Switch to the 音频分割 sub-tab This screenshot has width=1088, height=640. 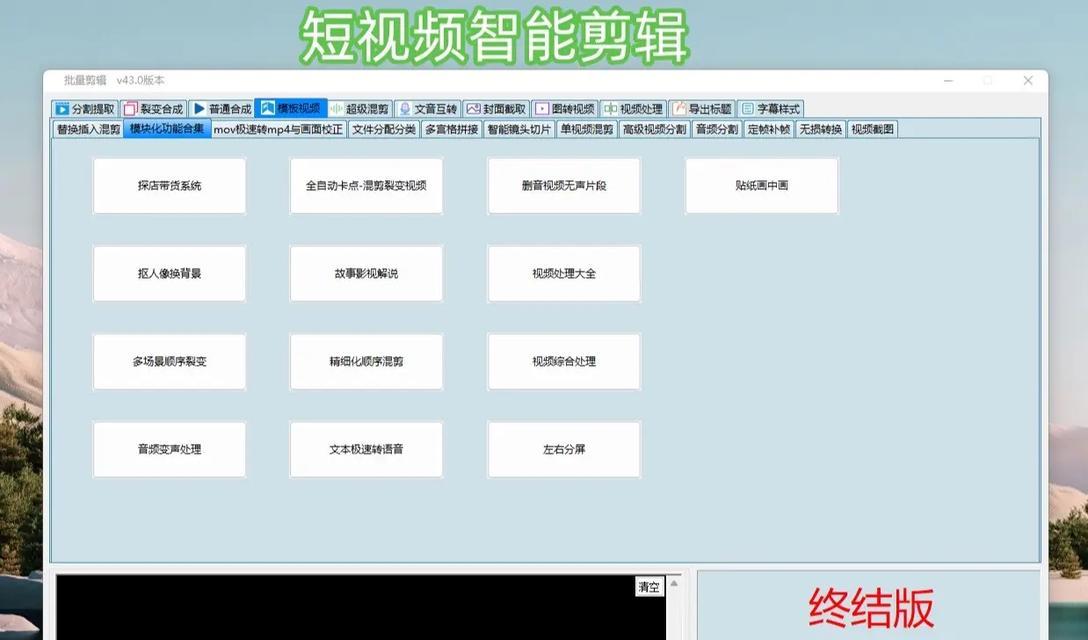point(717,129)
